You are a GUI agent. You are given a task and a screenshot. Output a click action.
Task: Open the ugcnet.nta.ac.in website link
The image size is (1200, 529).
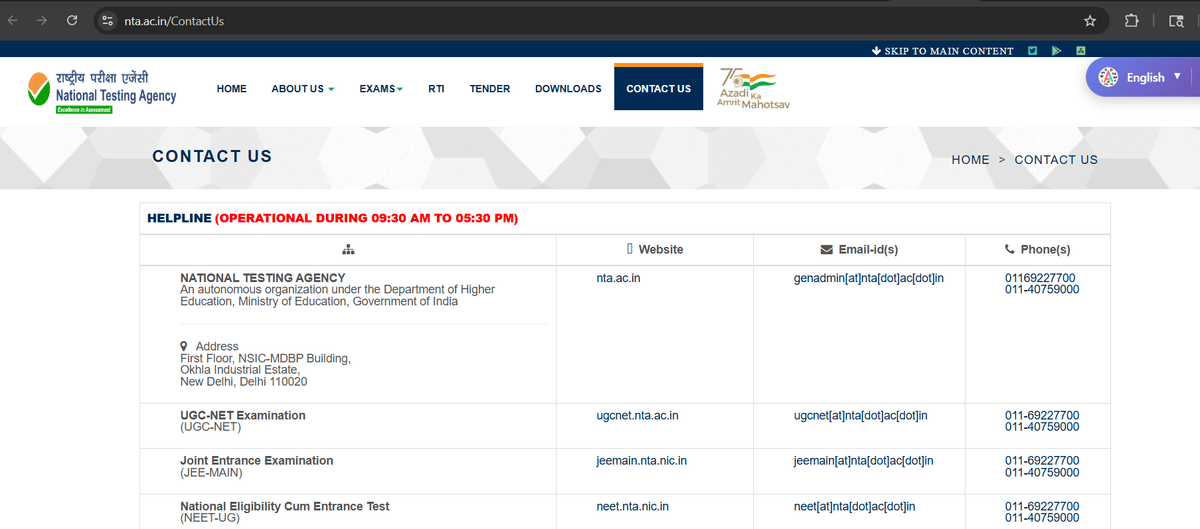[x=637, y=415]
